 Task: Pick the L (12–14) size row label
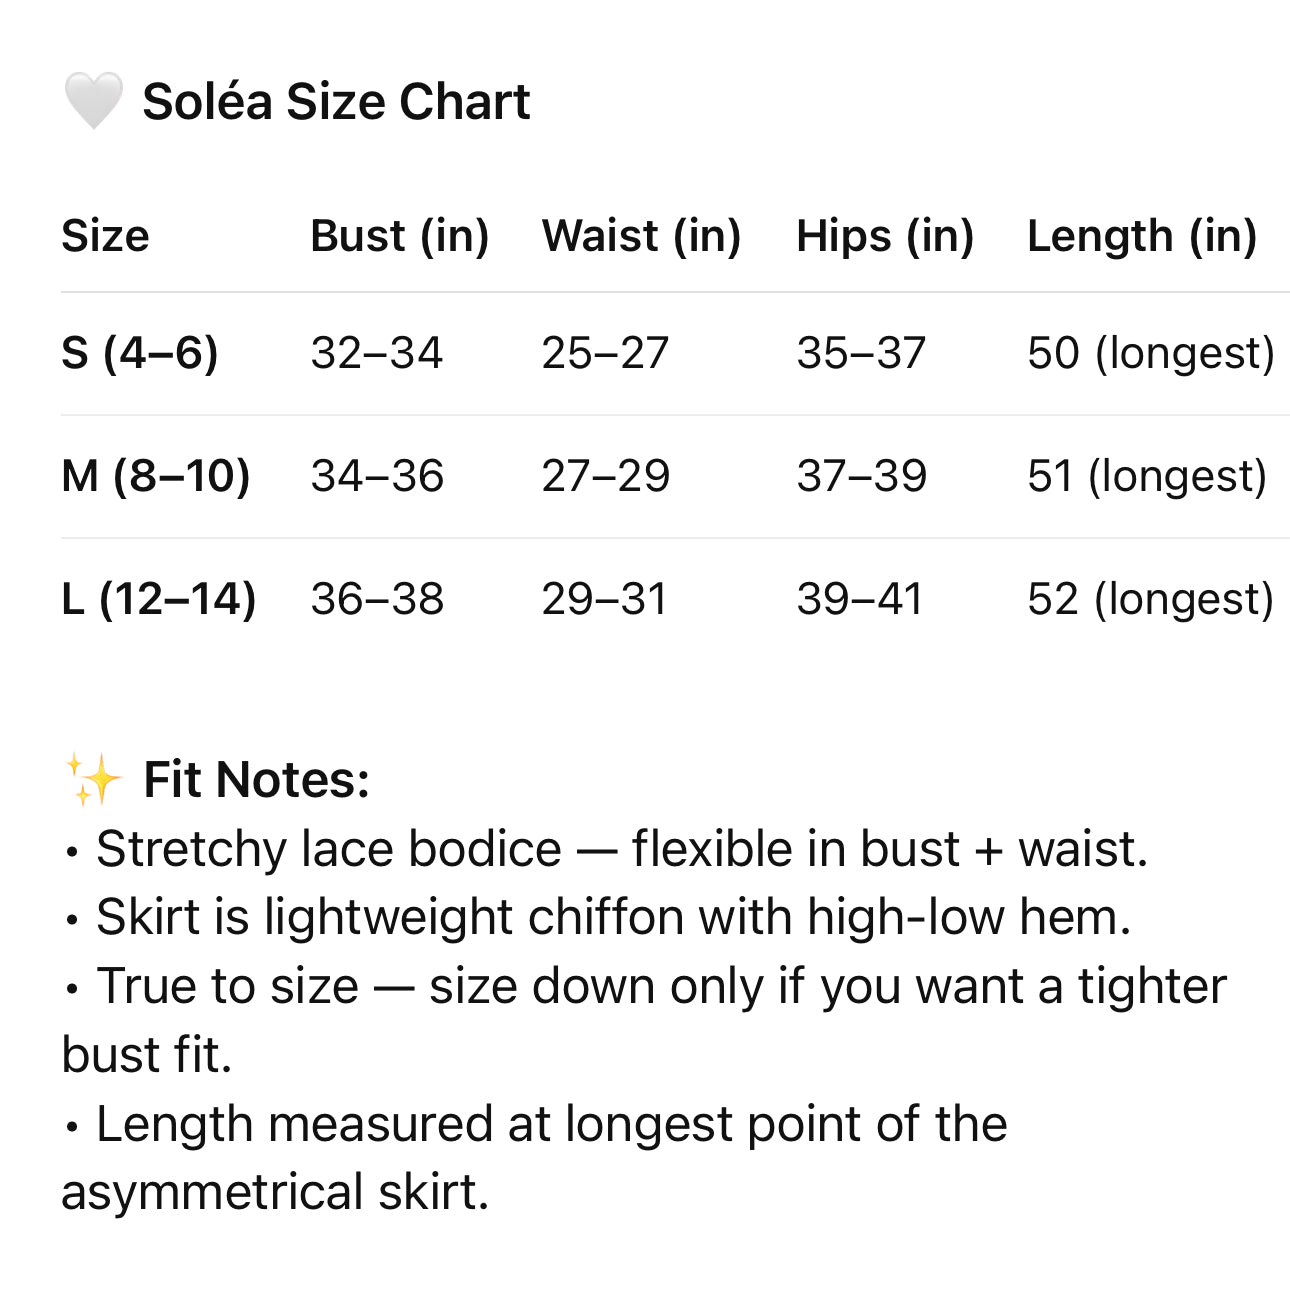coord(159,599)
